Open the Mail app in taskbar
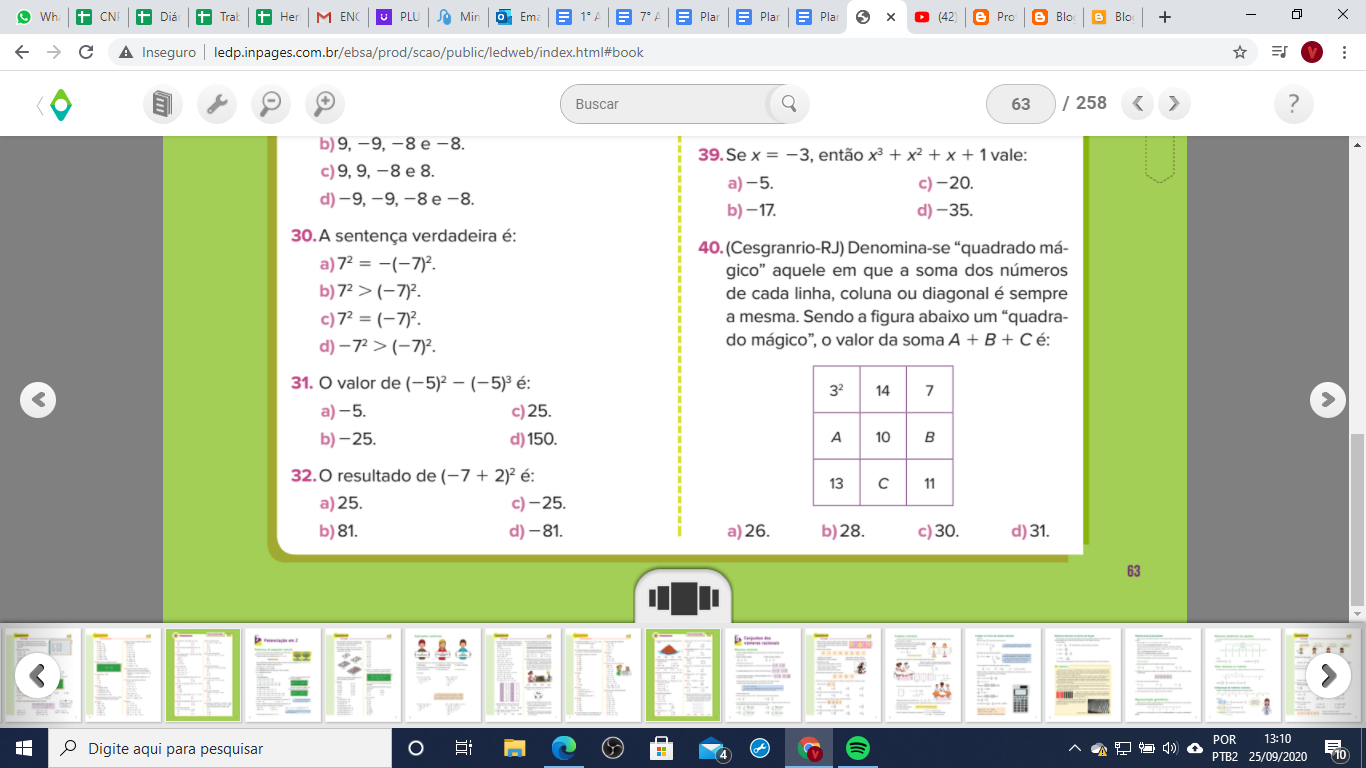Image resolution: width=1366 pixels, height=768 pixels. point(712,748)
